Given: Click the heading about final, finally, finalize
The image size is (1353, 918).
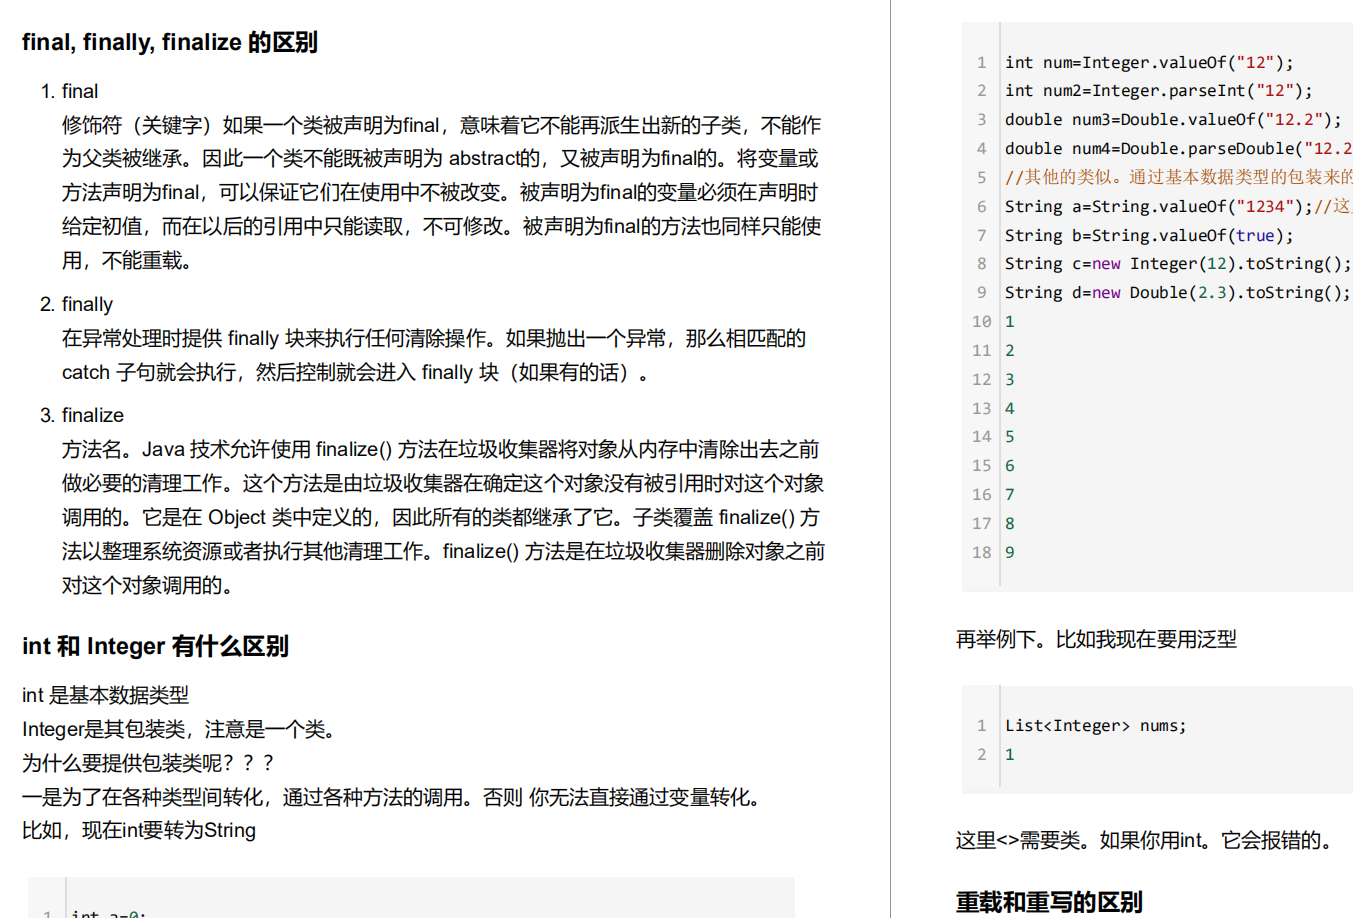Looking at the screenshot, I should tap(170, 42).
